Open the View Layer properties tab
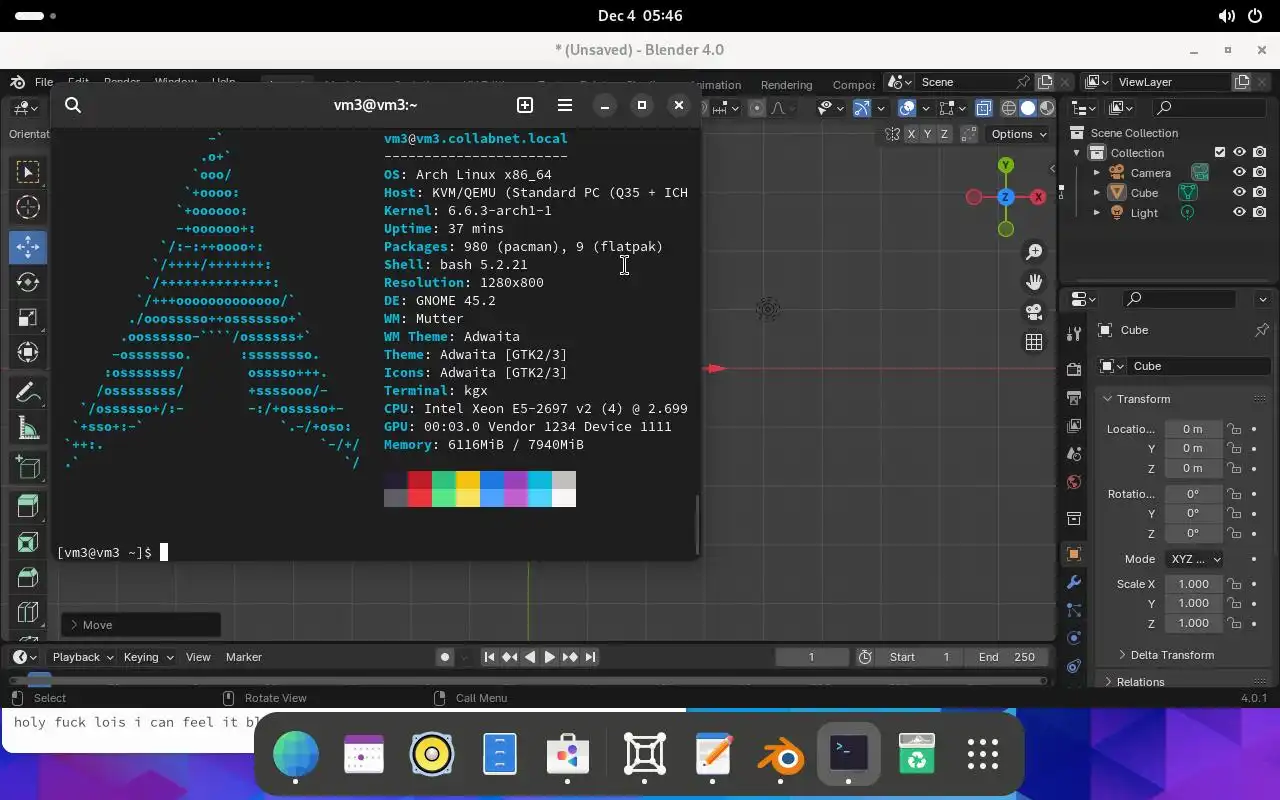 click(x=1074, y=426)
